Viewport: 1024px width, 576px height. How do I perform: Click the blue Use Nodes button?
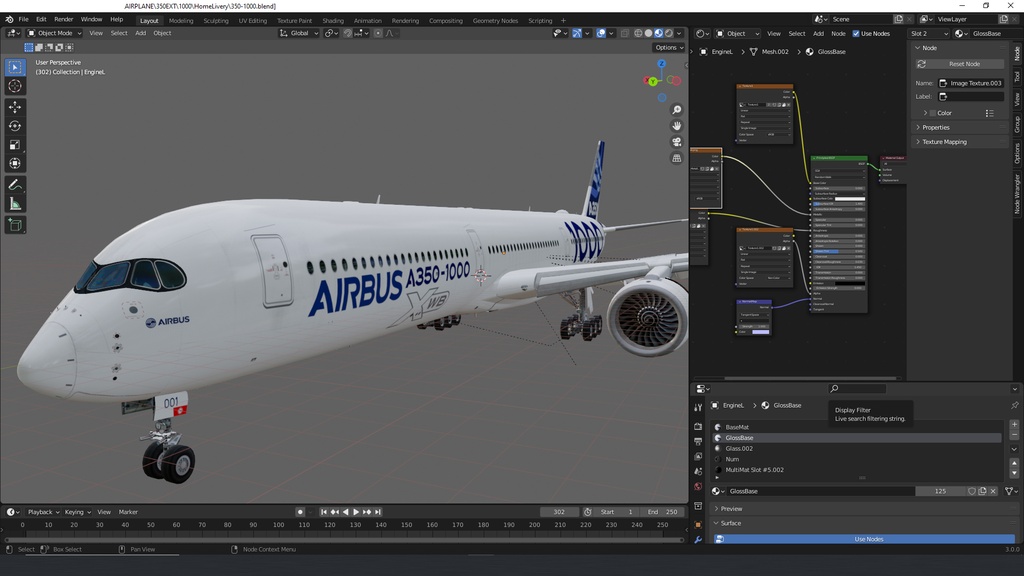point(868,539)
